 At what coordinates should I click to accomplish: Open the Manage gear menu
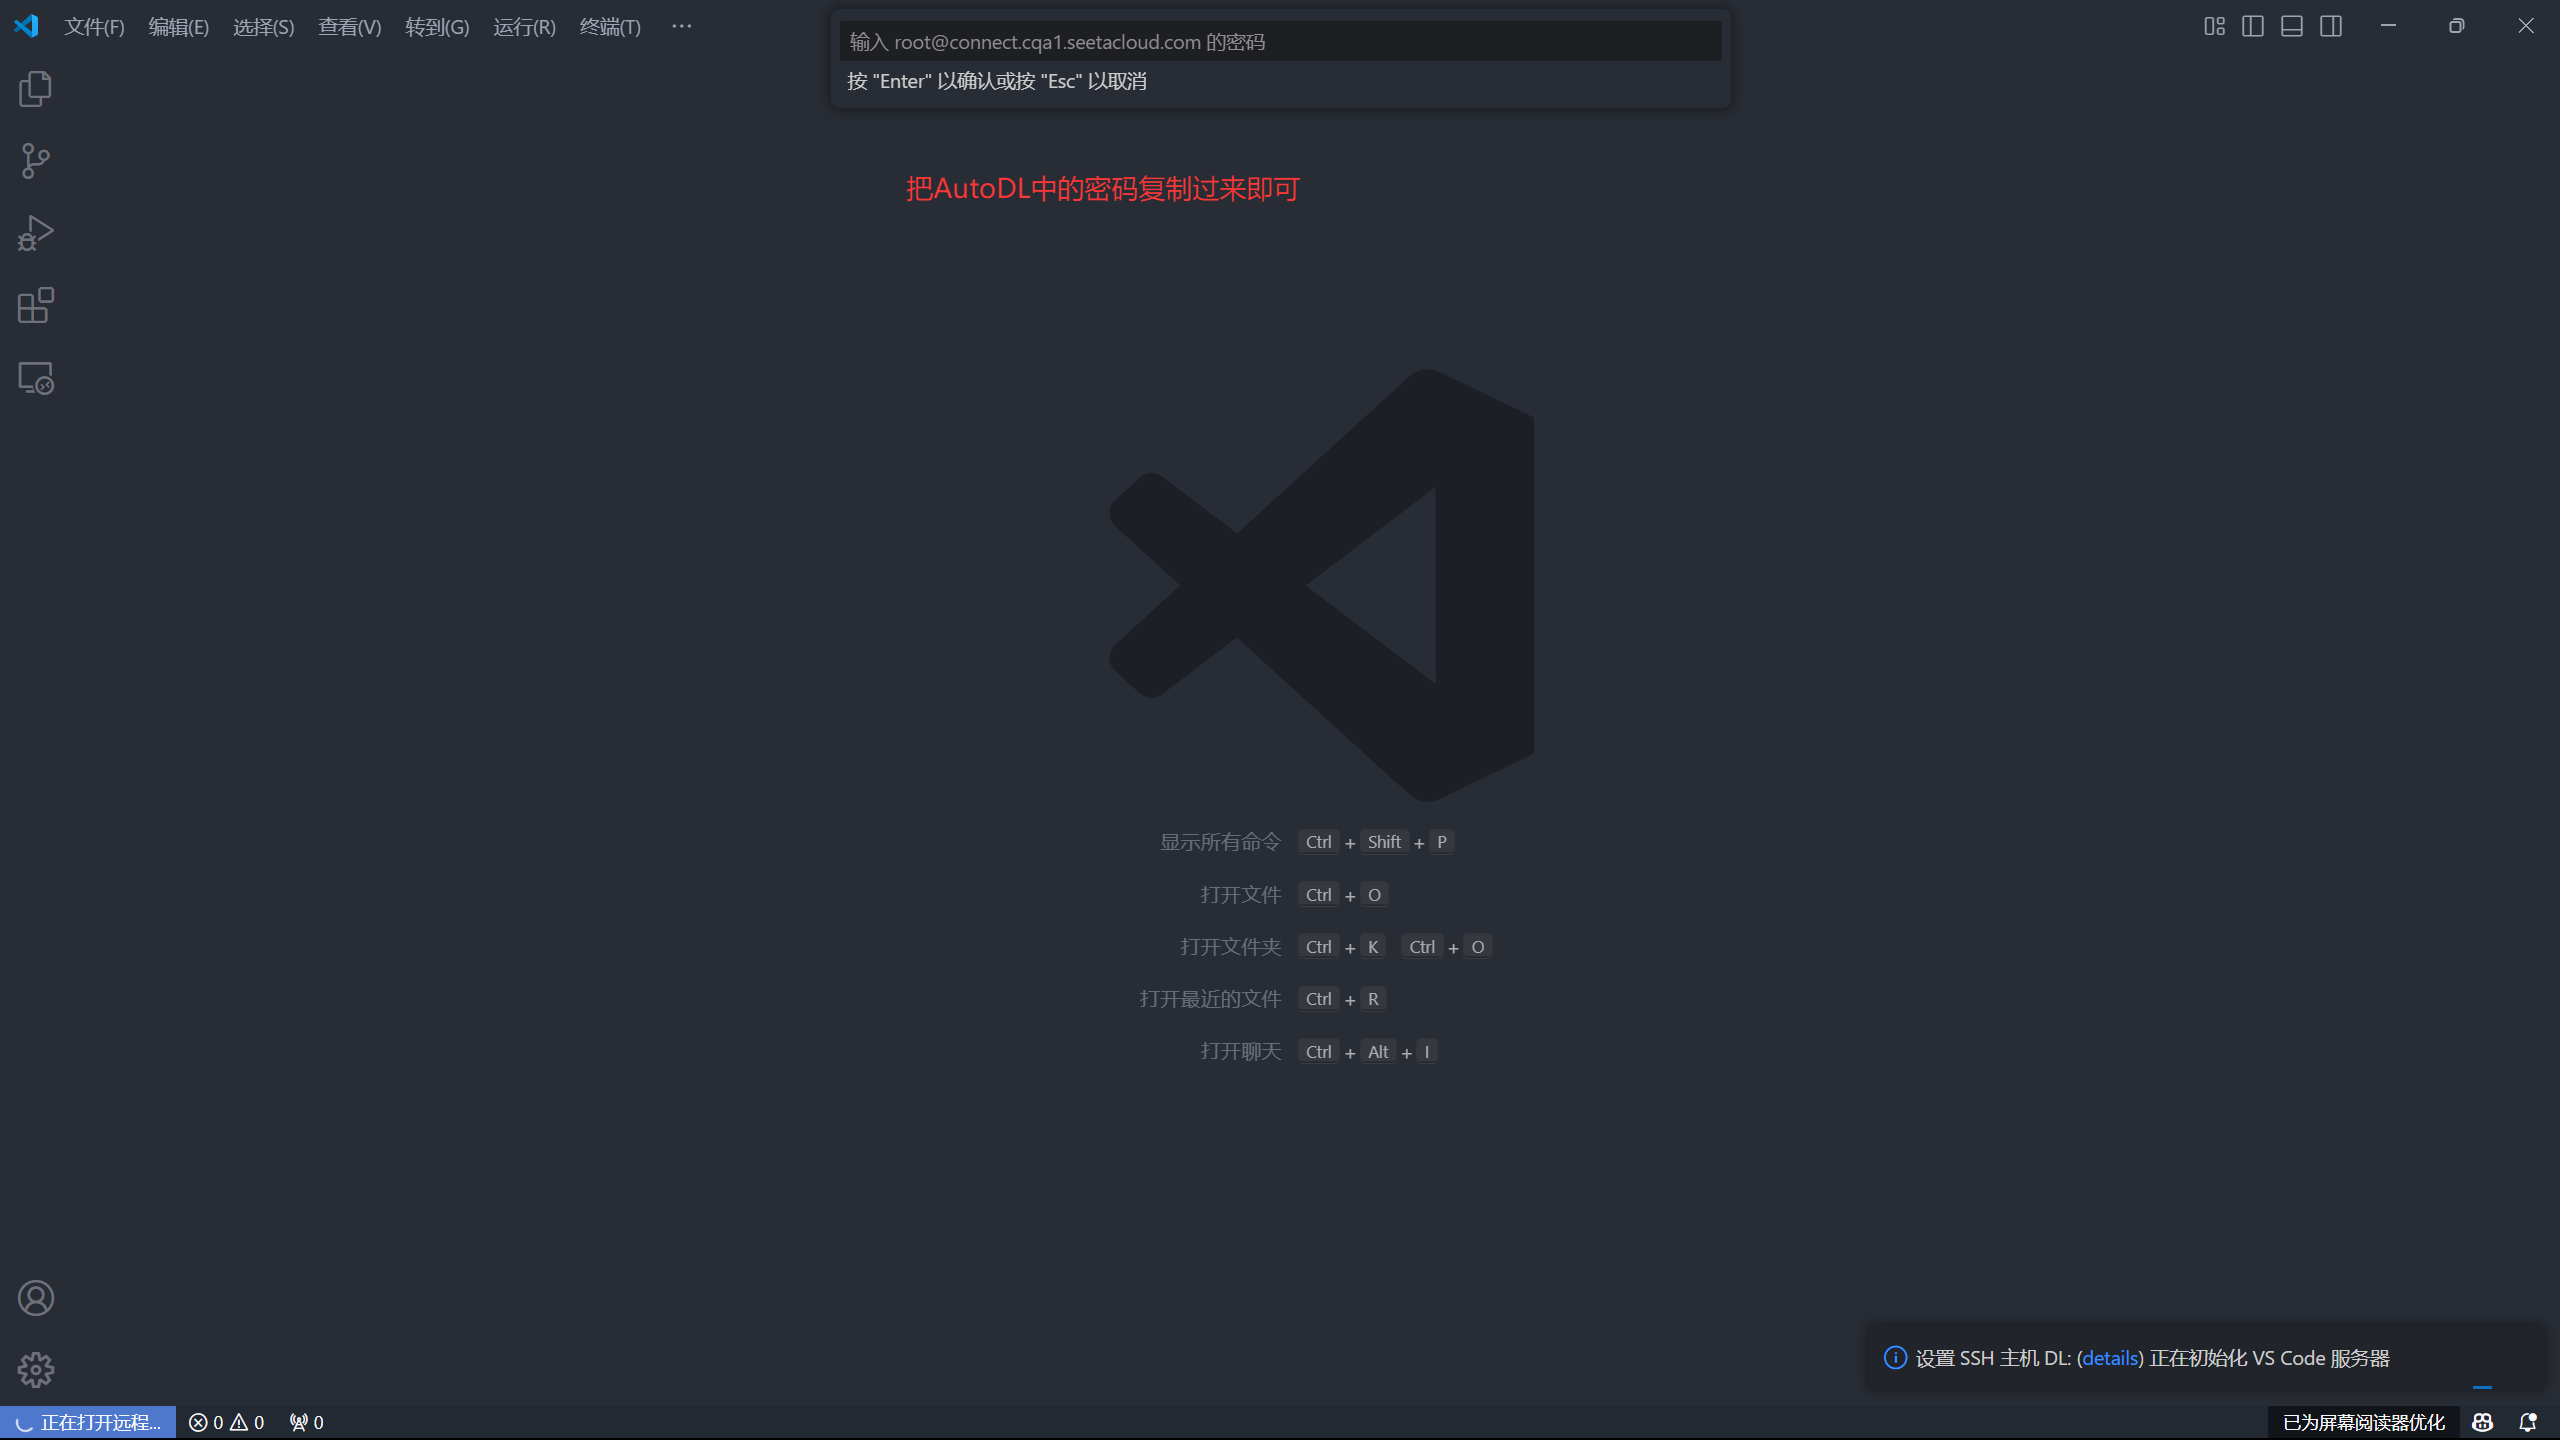point(36,1370)
